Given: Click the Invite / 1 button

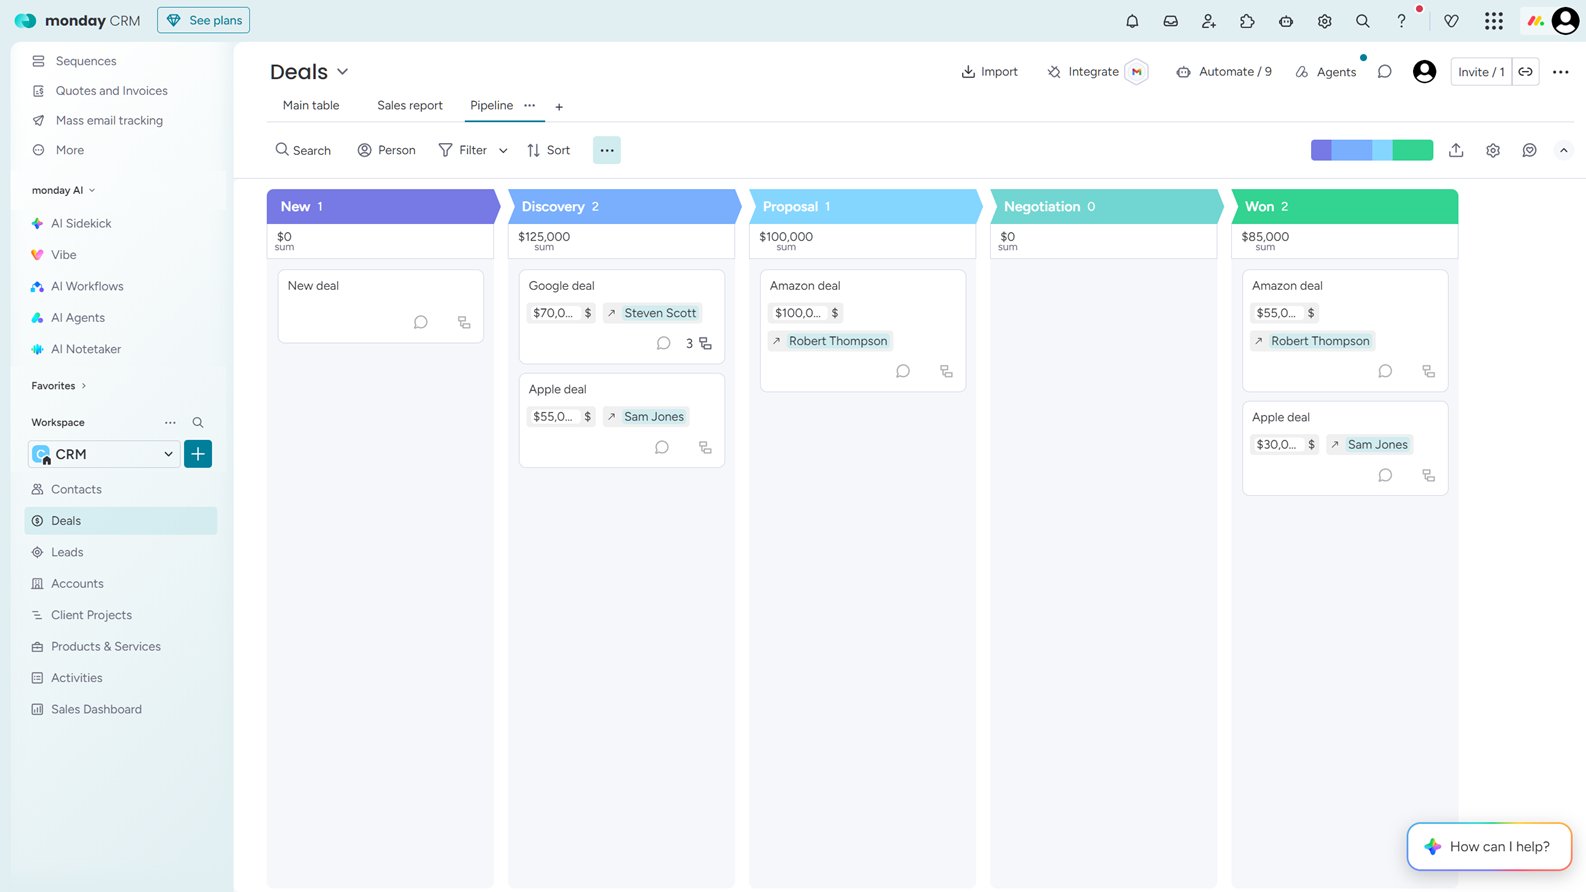Looking at the screenshot, I should (x=1481, y=72).
